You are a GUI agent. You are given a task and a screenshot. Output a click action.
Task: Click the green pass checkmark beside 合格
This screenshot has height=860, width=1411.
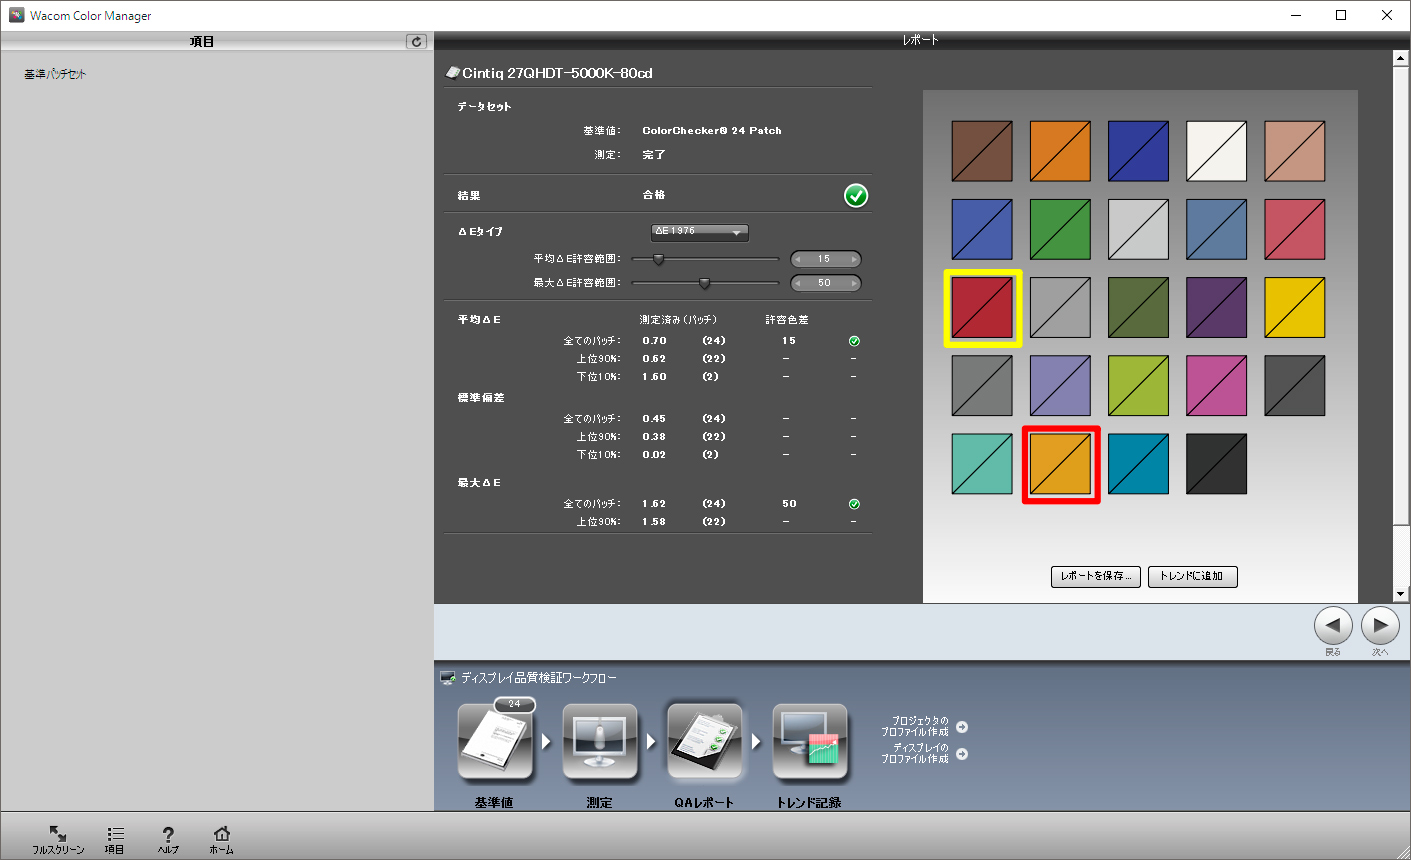point(856,195)
